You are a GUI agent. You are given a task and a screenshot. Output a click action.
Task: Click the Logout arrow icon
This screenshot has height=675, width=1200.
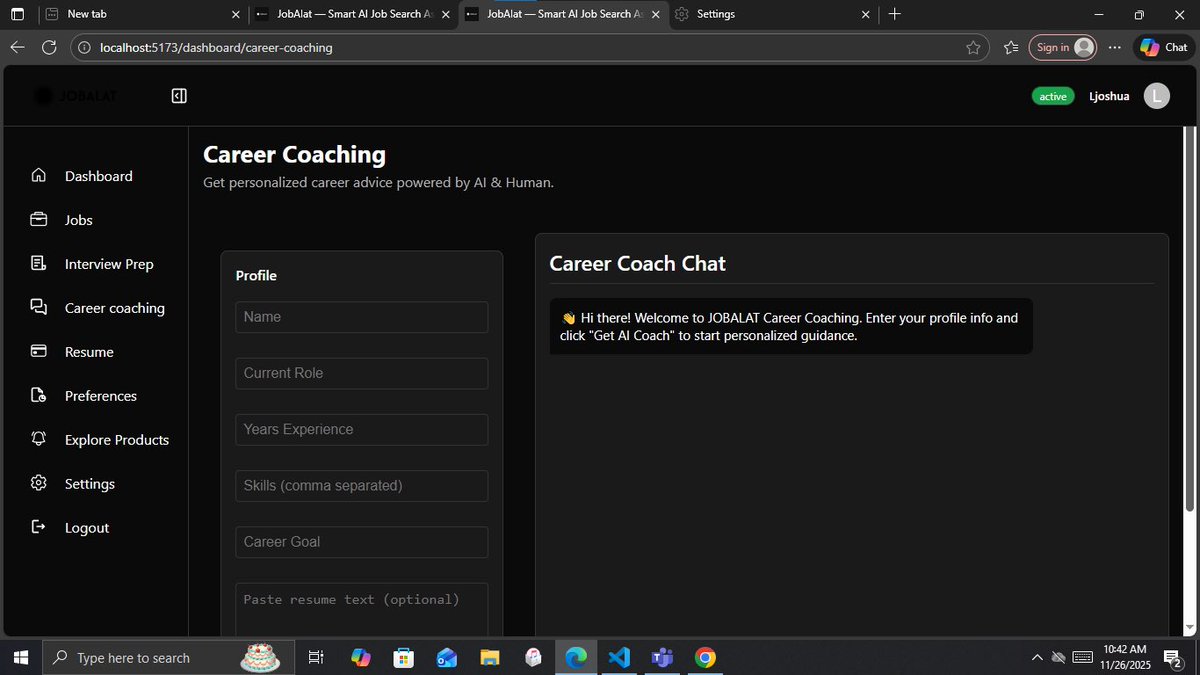click(39, 527)
